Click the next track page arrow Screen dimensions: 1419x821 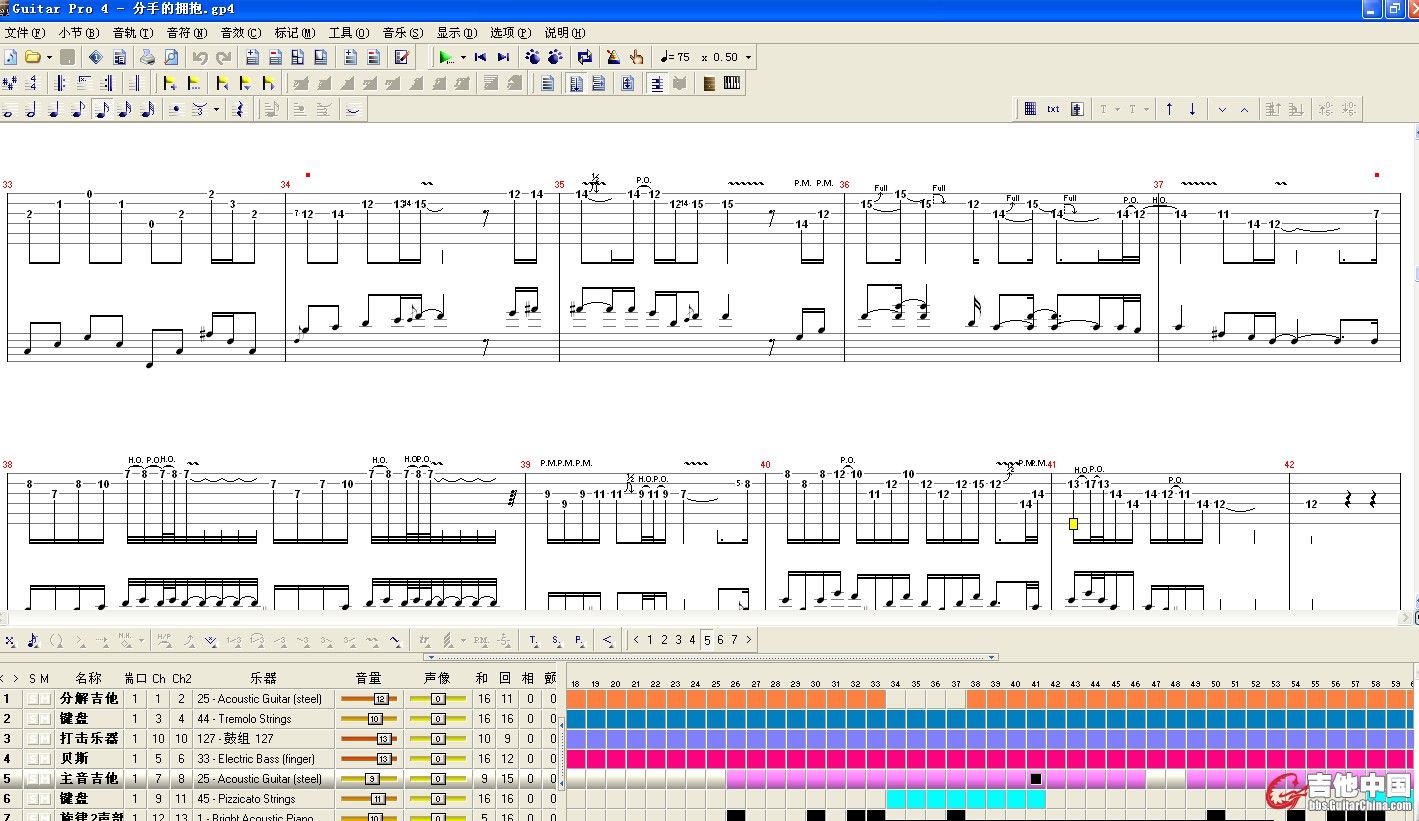click(749, 640)
